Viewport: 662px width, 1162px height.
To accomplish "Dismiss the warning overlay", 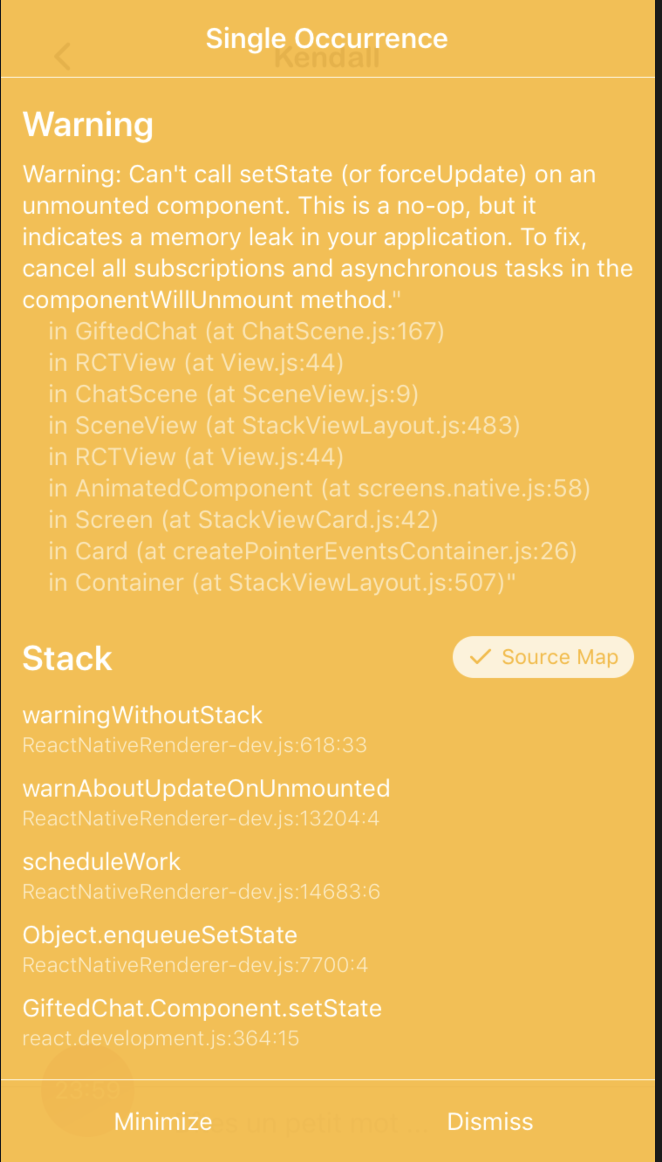I will click(490, 1121).
